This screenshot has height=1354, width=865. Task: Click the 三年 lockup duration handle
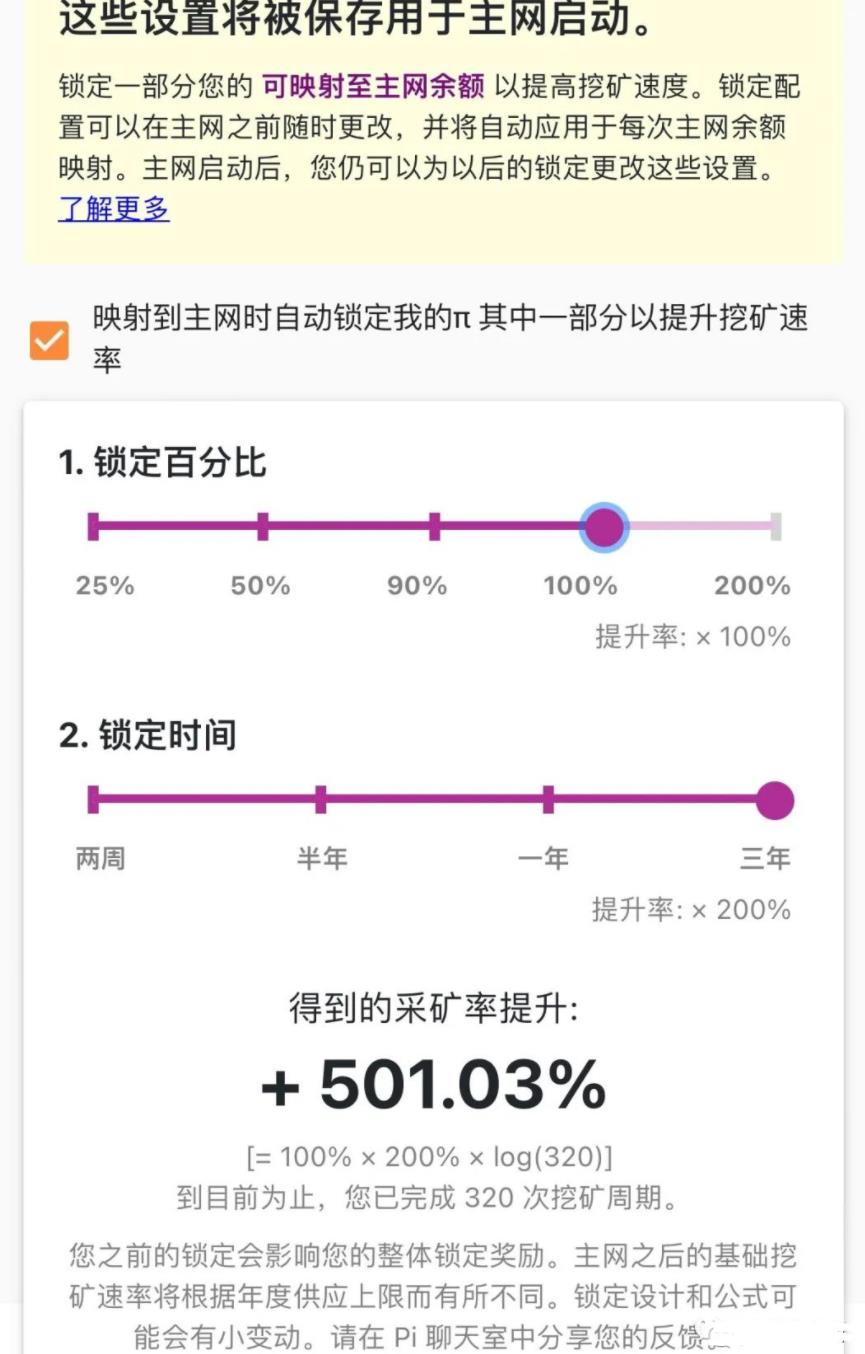(775, 801)
